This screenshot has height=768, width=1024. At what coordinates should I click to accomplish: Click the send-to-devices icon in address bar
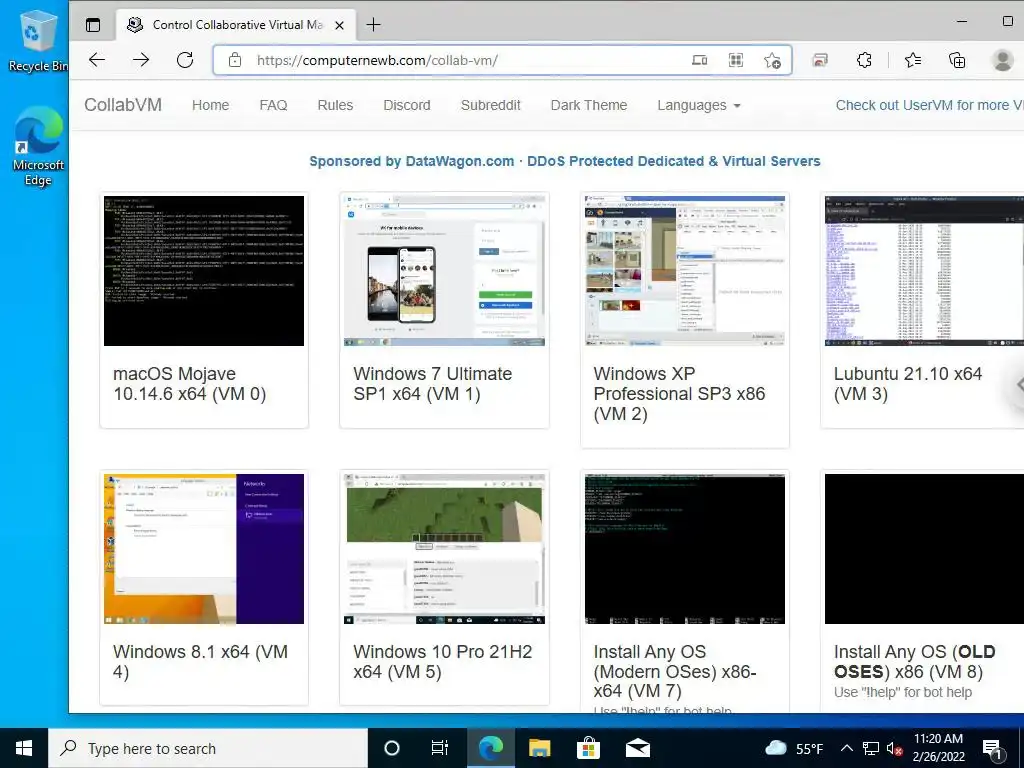(x=699, y=60)
